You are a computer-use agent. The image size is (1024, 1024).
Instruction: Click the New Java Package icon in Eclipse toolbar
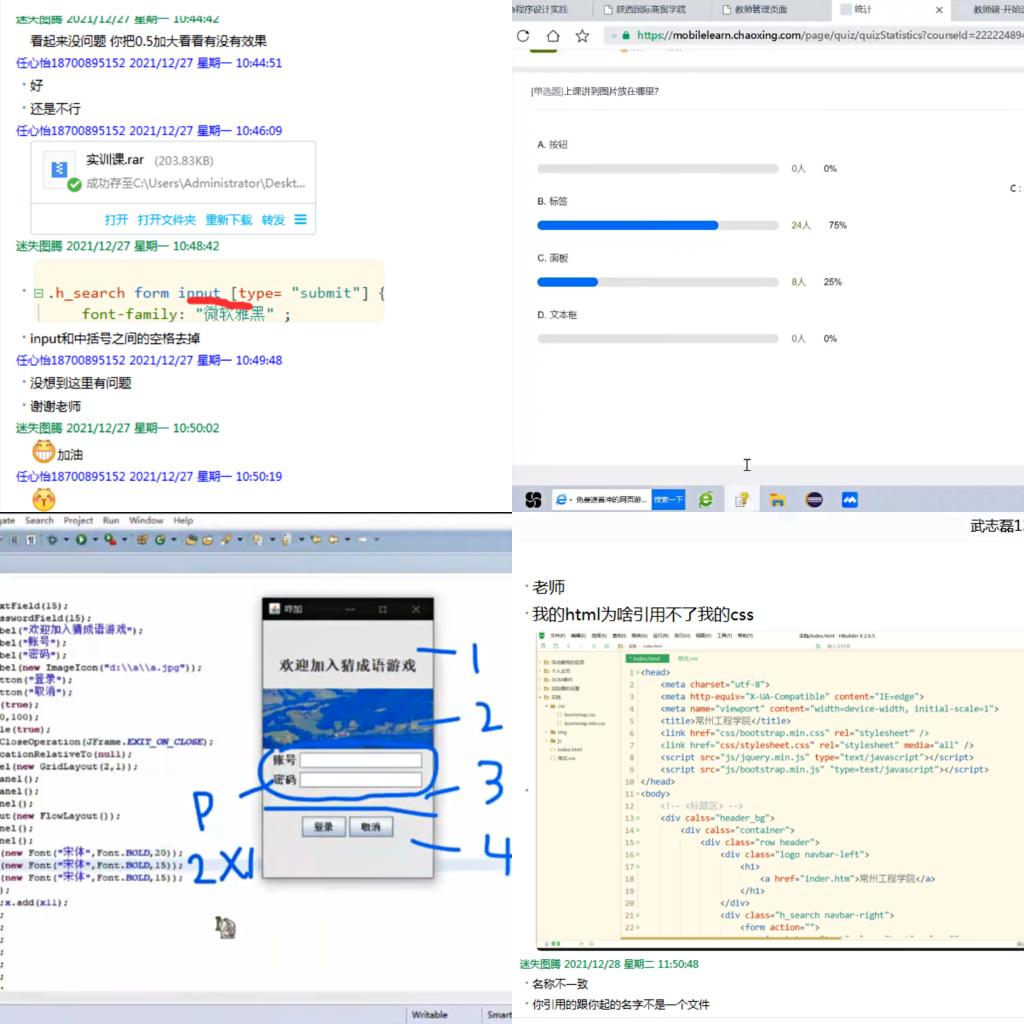tap(142, 539)
